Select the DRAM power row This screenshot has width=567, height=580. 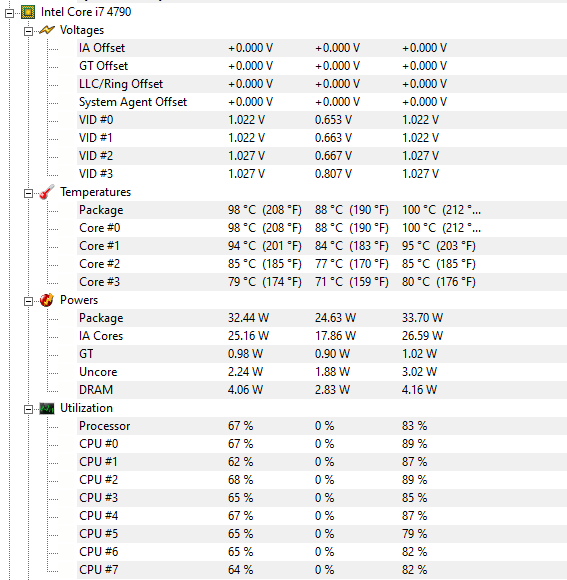point(322,390)
